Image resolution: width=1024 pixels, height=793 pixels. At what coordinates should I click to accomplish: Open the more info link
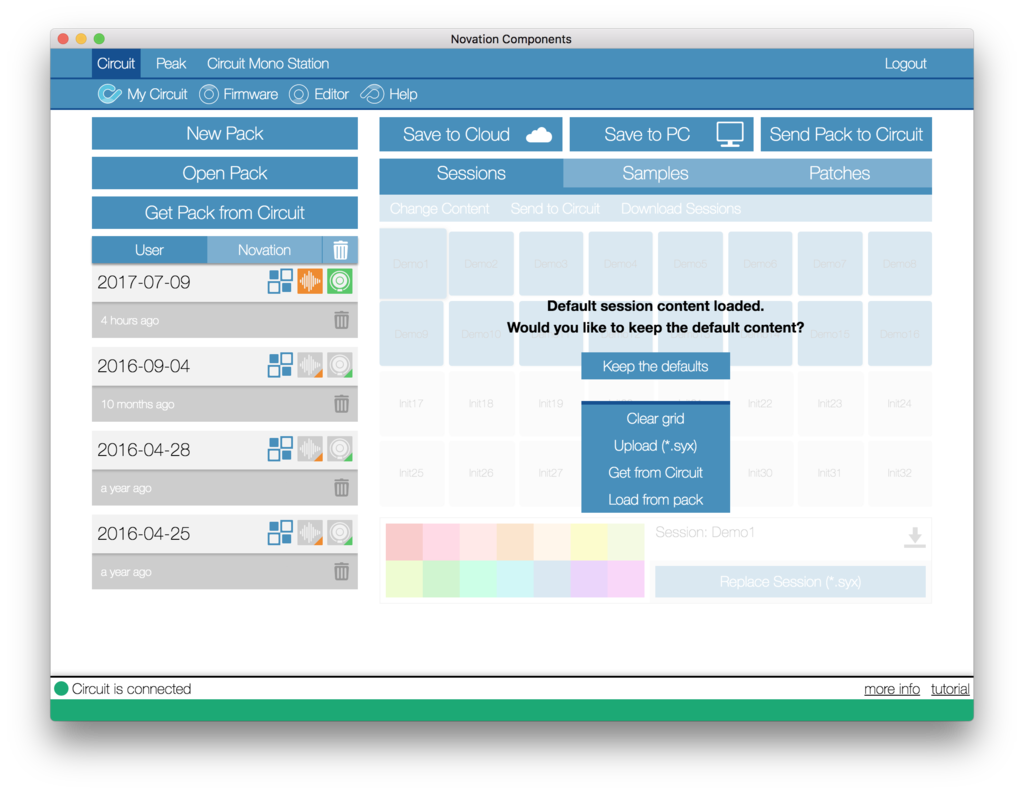(x=891, y=689)
